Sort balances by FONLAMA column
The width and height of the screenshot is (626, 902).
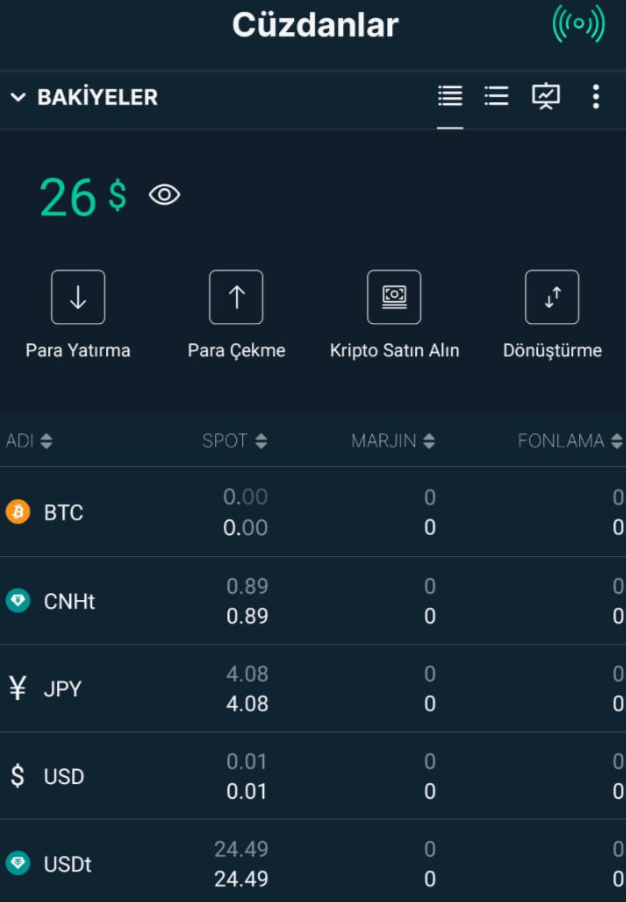click(570, 441)
